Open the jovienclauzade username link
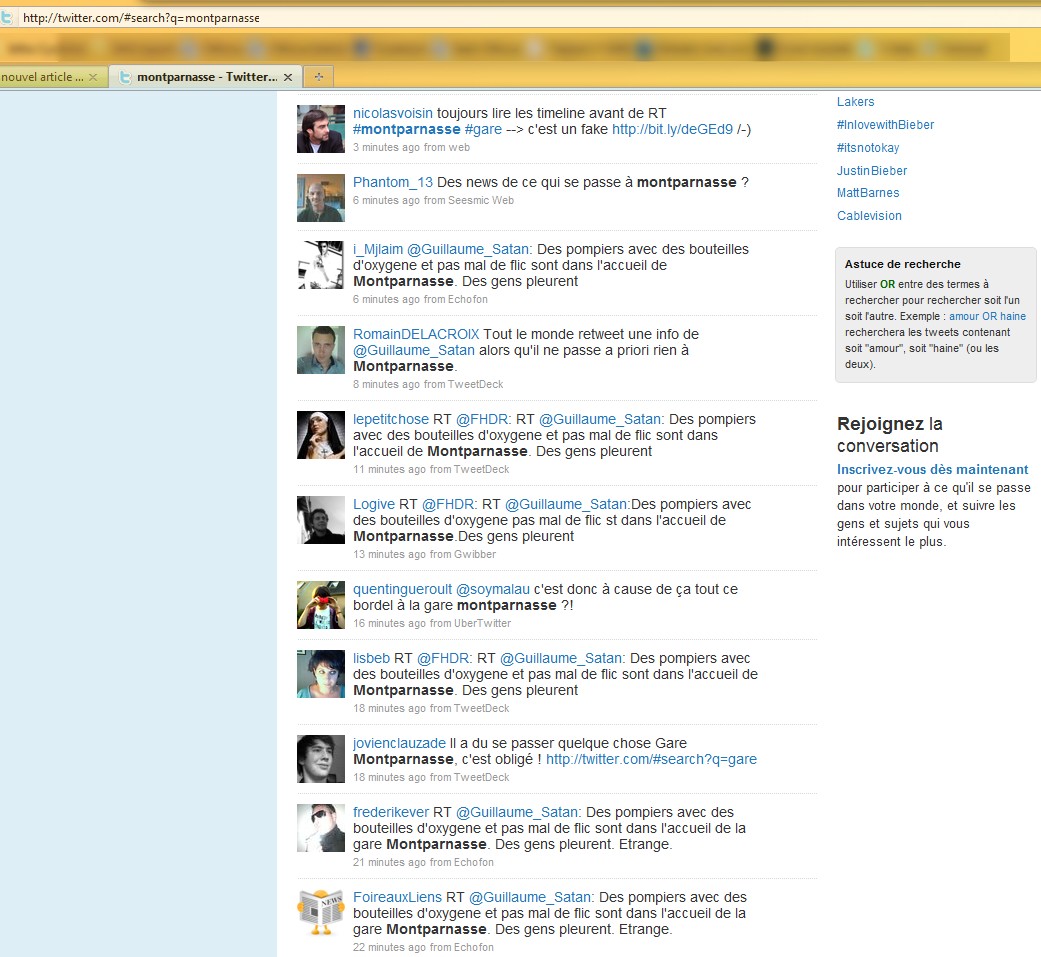Viewport: 1041px width, 957px height. (x=399, y=744)
